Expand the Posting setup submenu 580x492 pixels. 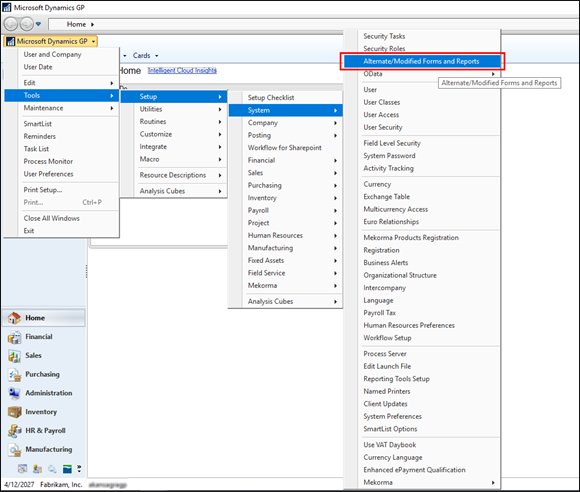click(x=286, y=135)
